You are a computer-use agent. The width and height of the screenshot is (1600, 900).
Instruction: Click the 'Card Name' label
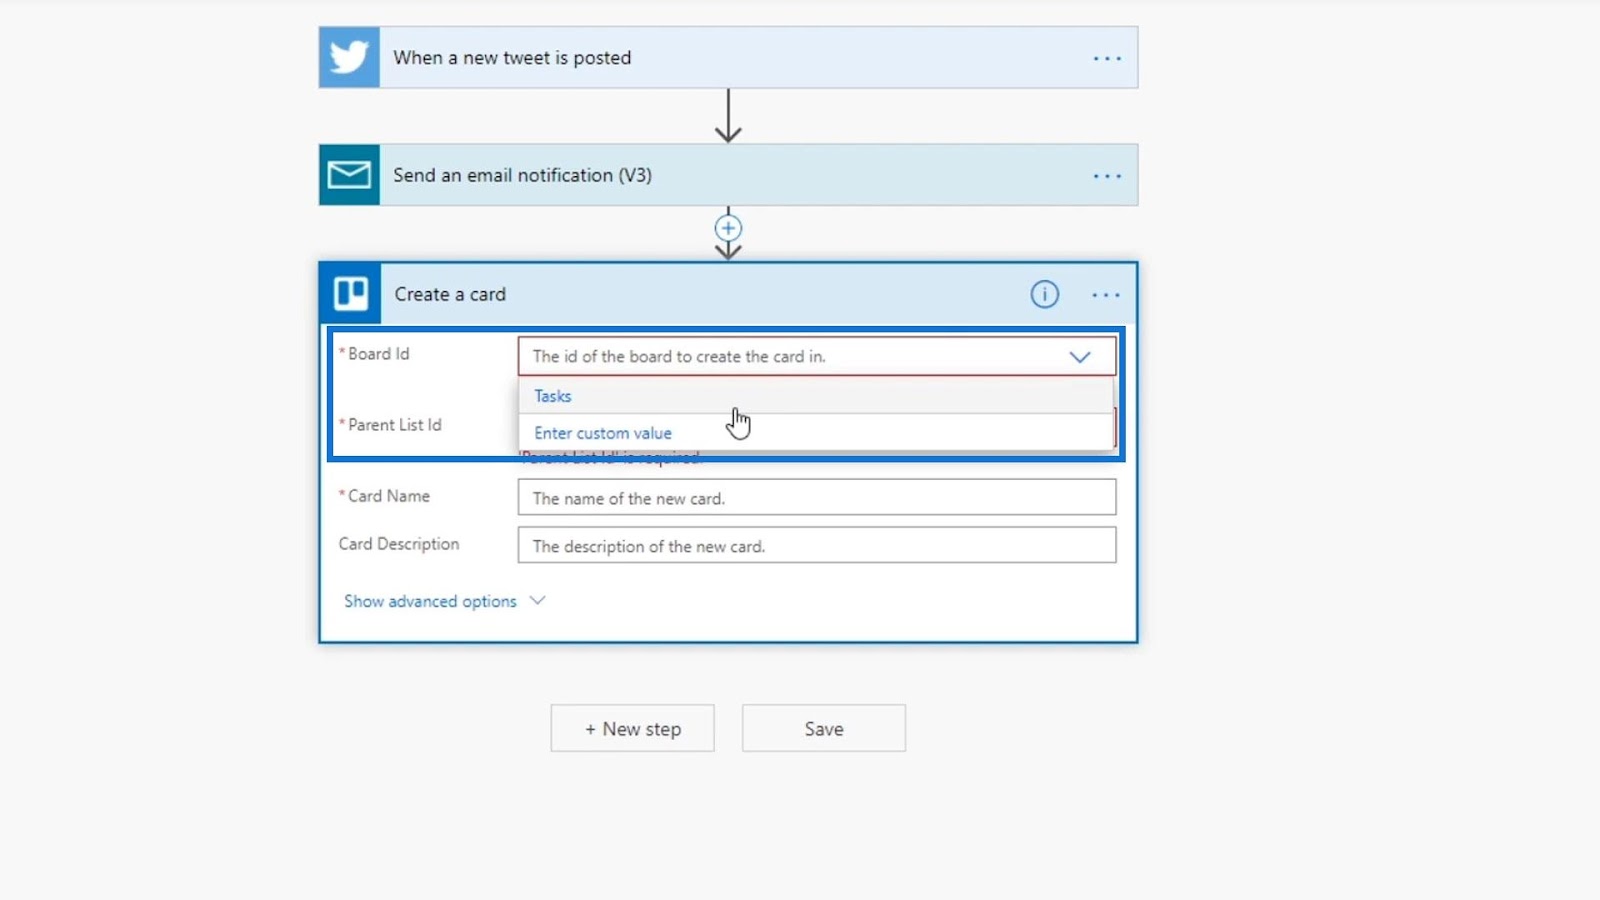pos(388,496)
